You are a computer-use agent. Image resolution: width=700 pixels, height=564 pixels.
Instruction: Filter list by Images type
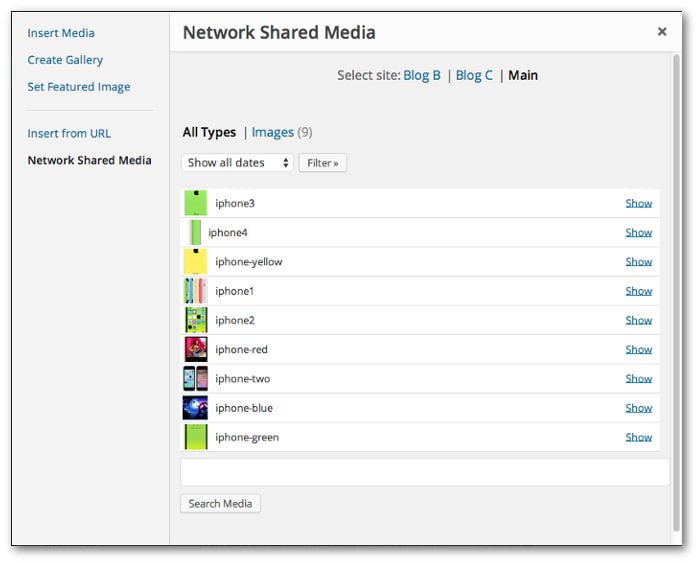tap(273, 132)
